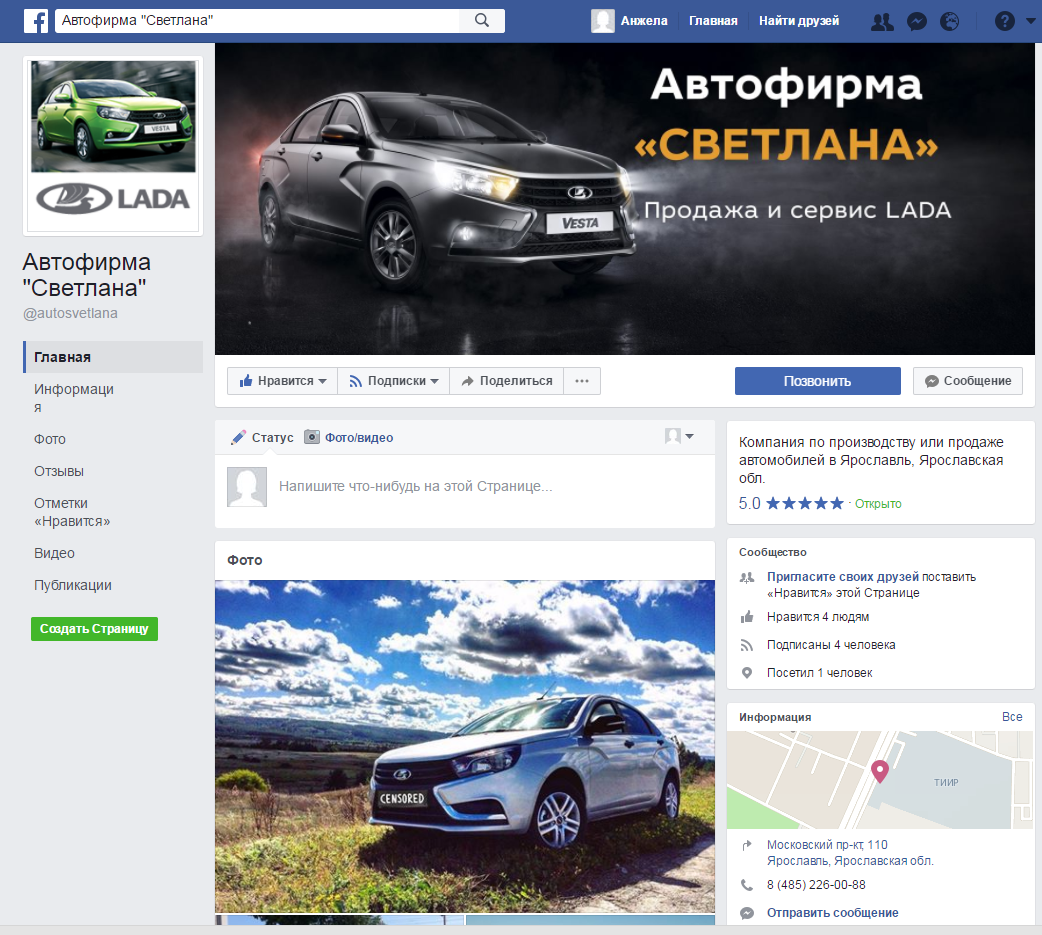The height and width of the screenshot is (935, 1042).
Task: Click the friends icon beside Пригласите
Action: [747, 577]
